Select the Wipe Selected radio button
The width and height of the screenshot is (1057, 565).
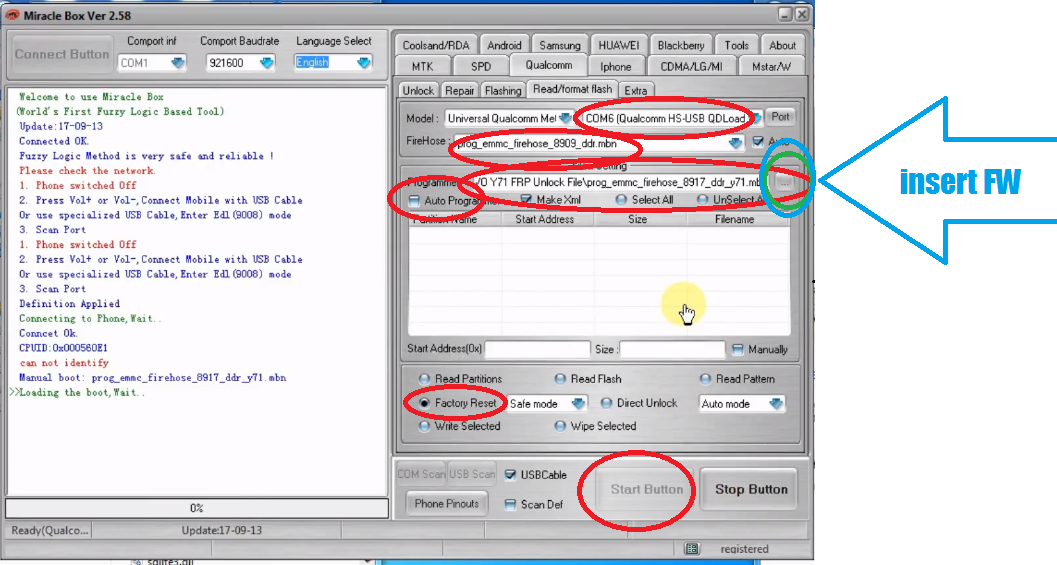(x=560, y=426)
